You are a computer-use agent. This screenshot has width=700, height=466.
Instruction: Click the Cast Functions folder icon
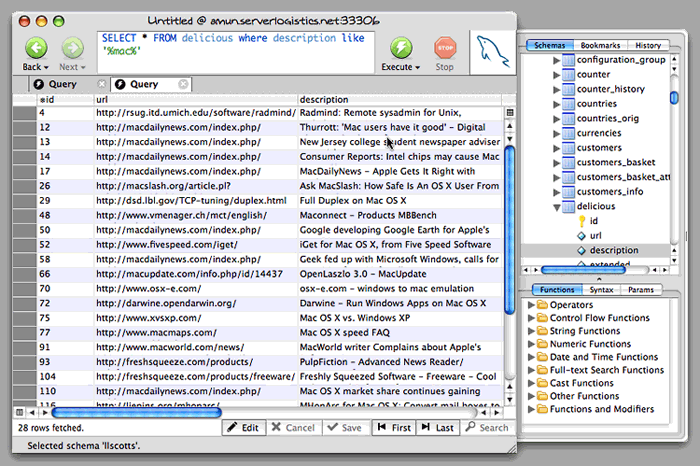pos(542,383)
